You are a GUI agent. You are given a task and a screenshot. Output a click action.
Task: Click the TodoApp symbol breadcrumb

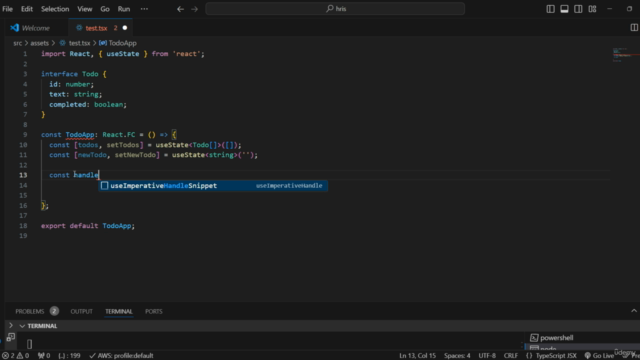pyautogui.click(x=122, y=43)
